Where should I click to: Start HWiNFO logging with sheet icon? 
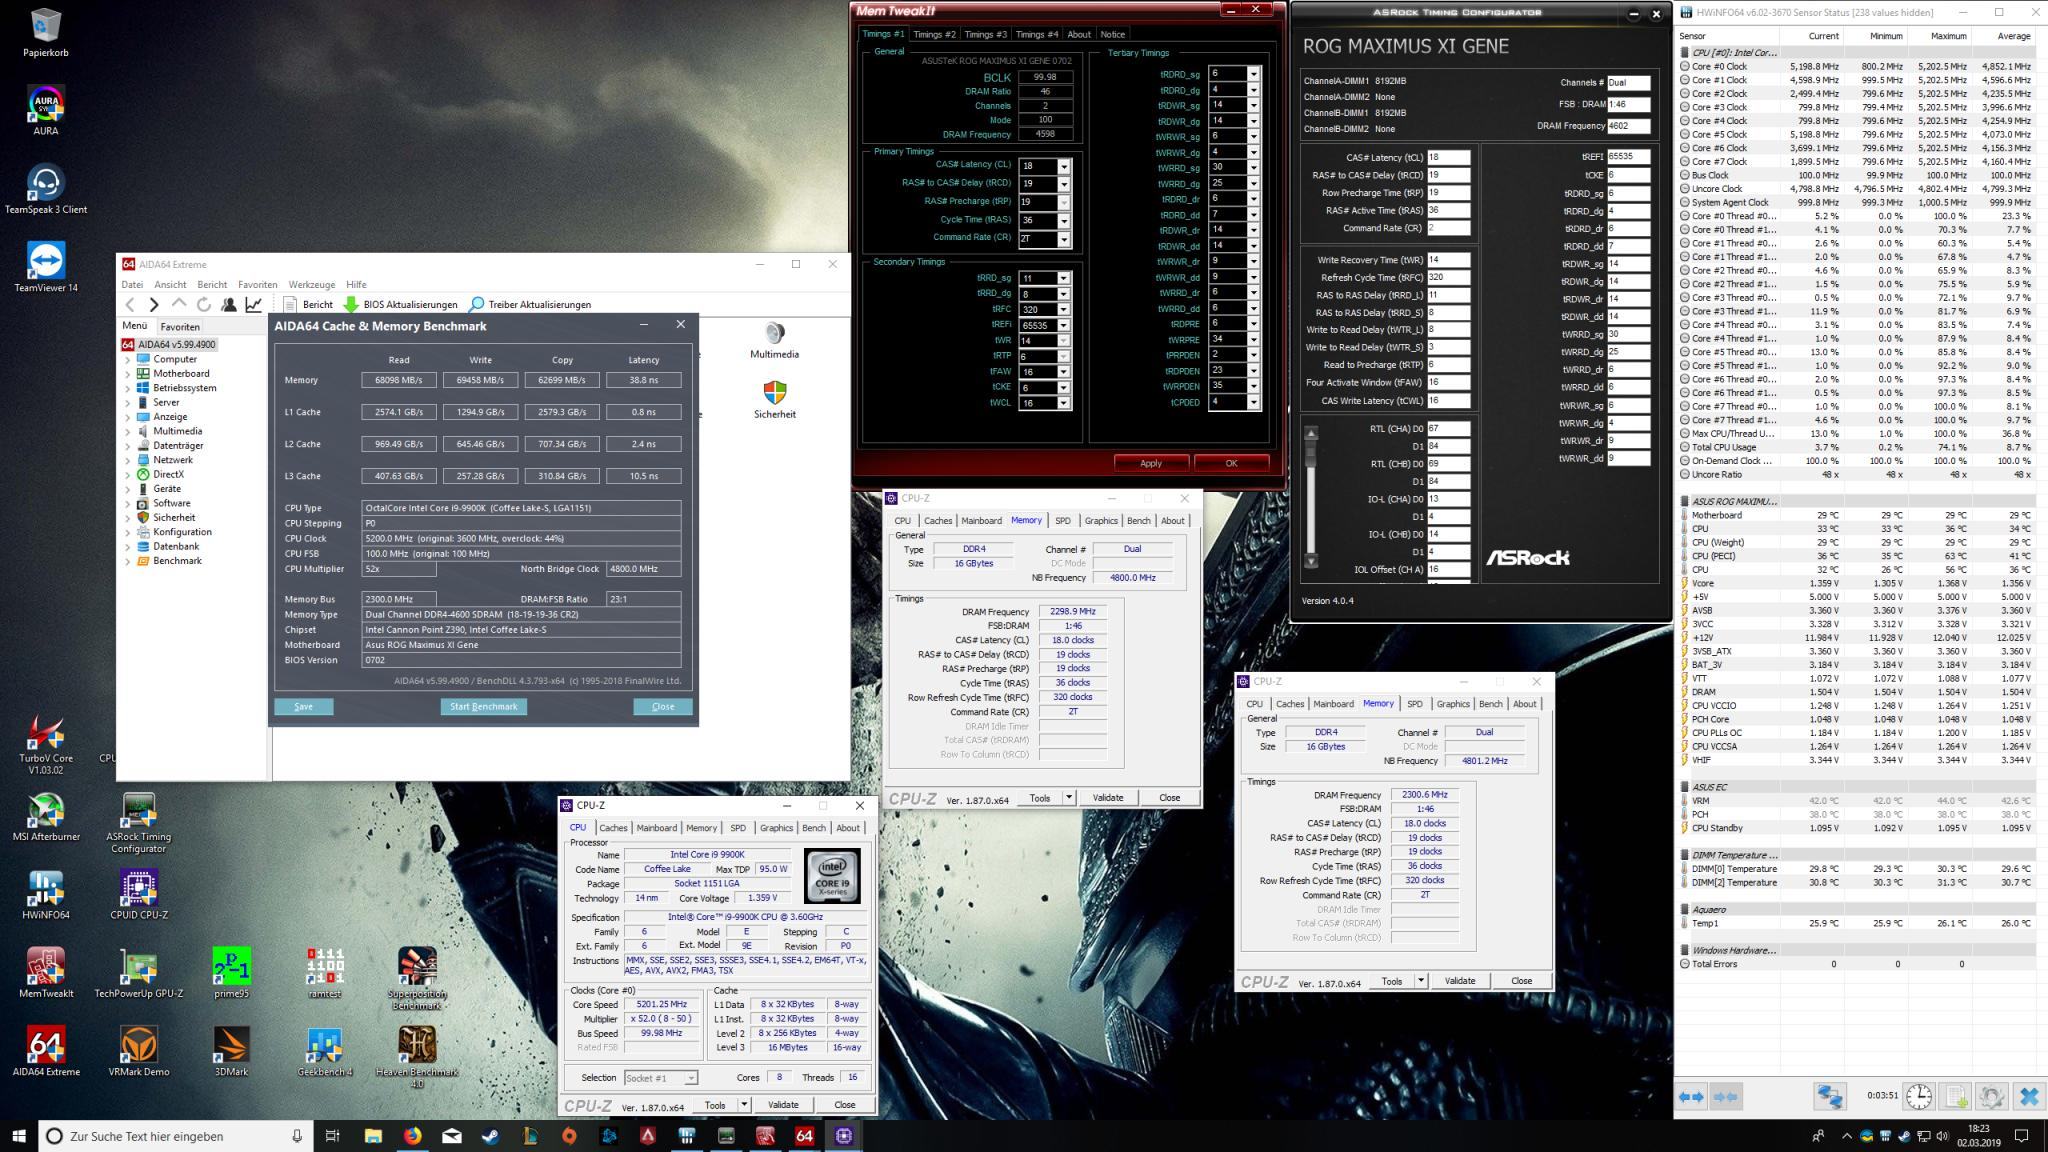pyautogui.click(x=1956, y=1097)
